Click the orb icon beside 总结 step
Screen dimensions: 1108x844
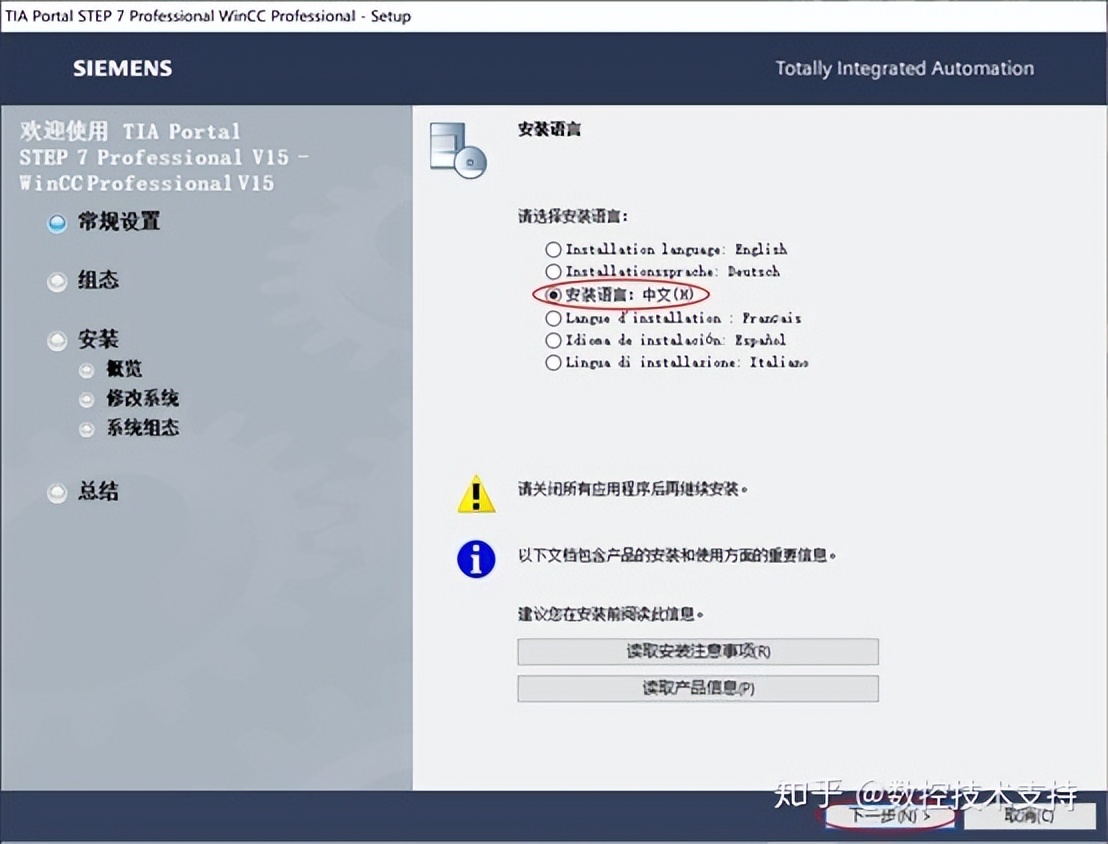coord(57,492)
